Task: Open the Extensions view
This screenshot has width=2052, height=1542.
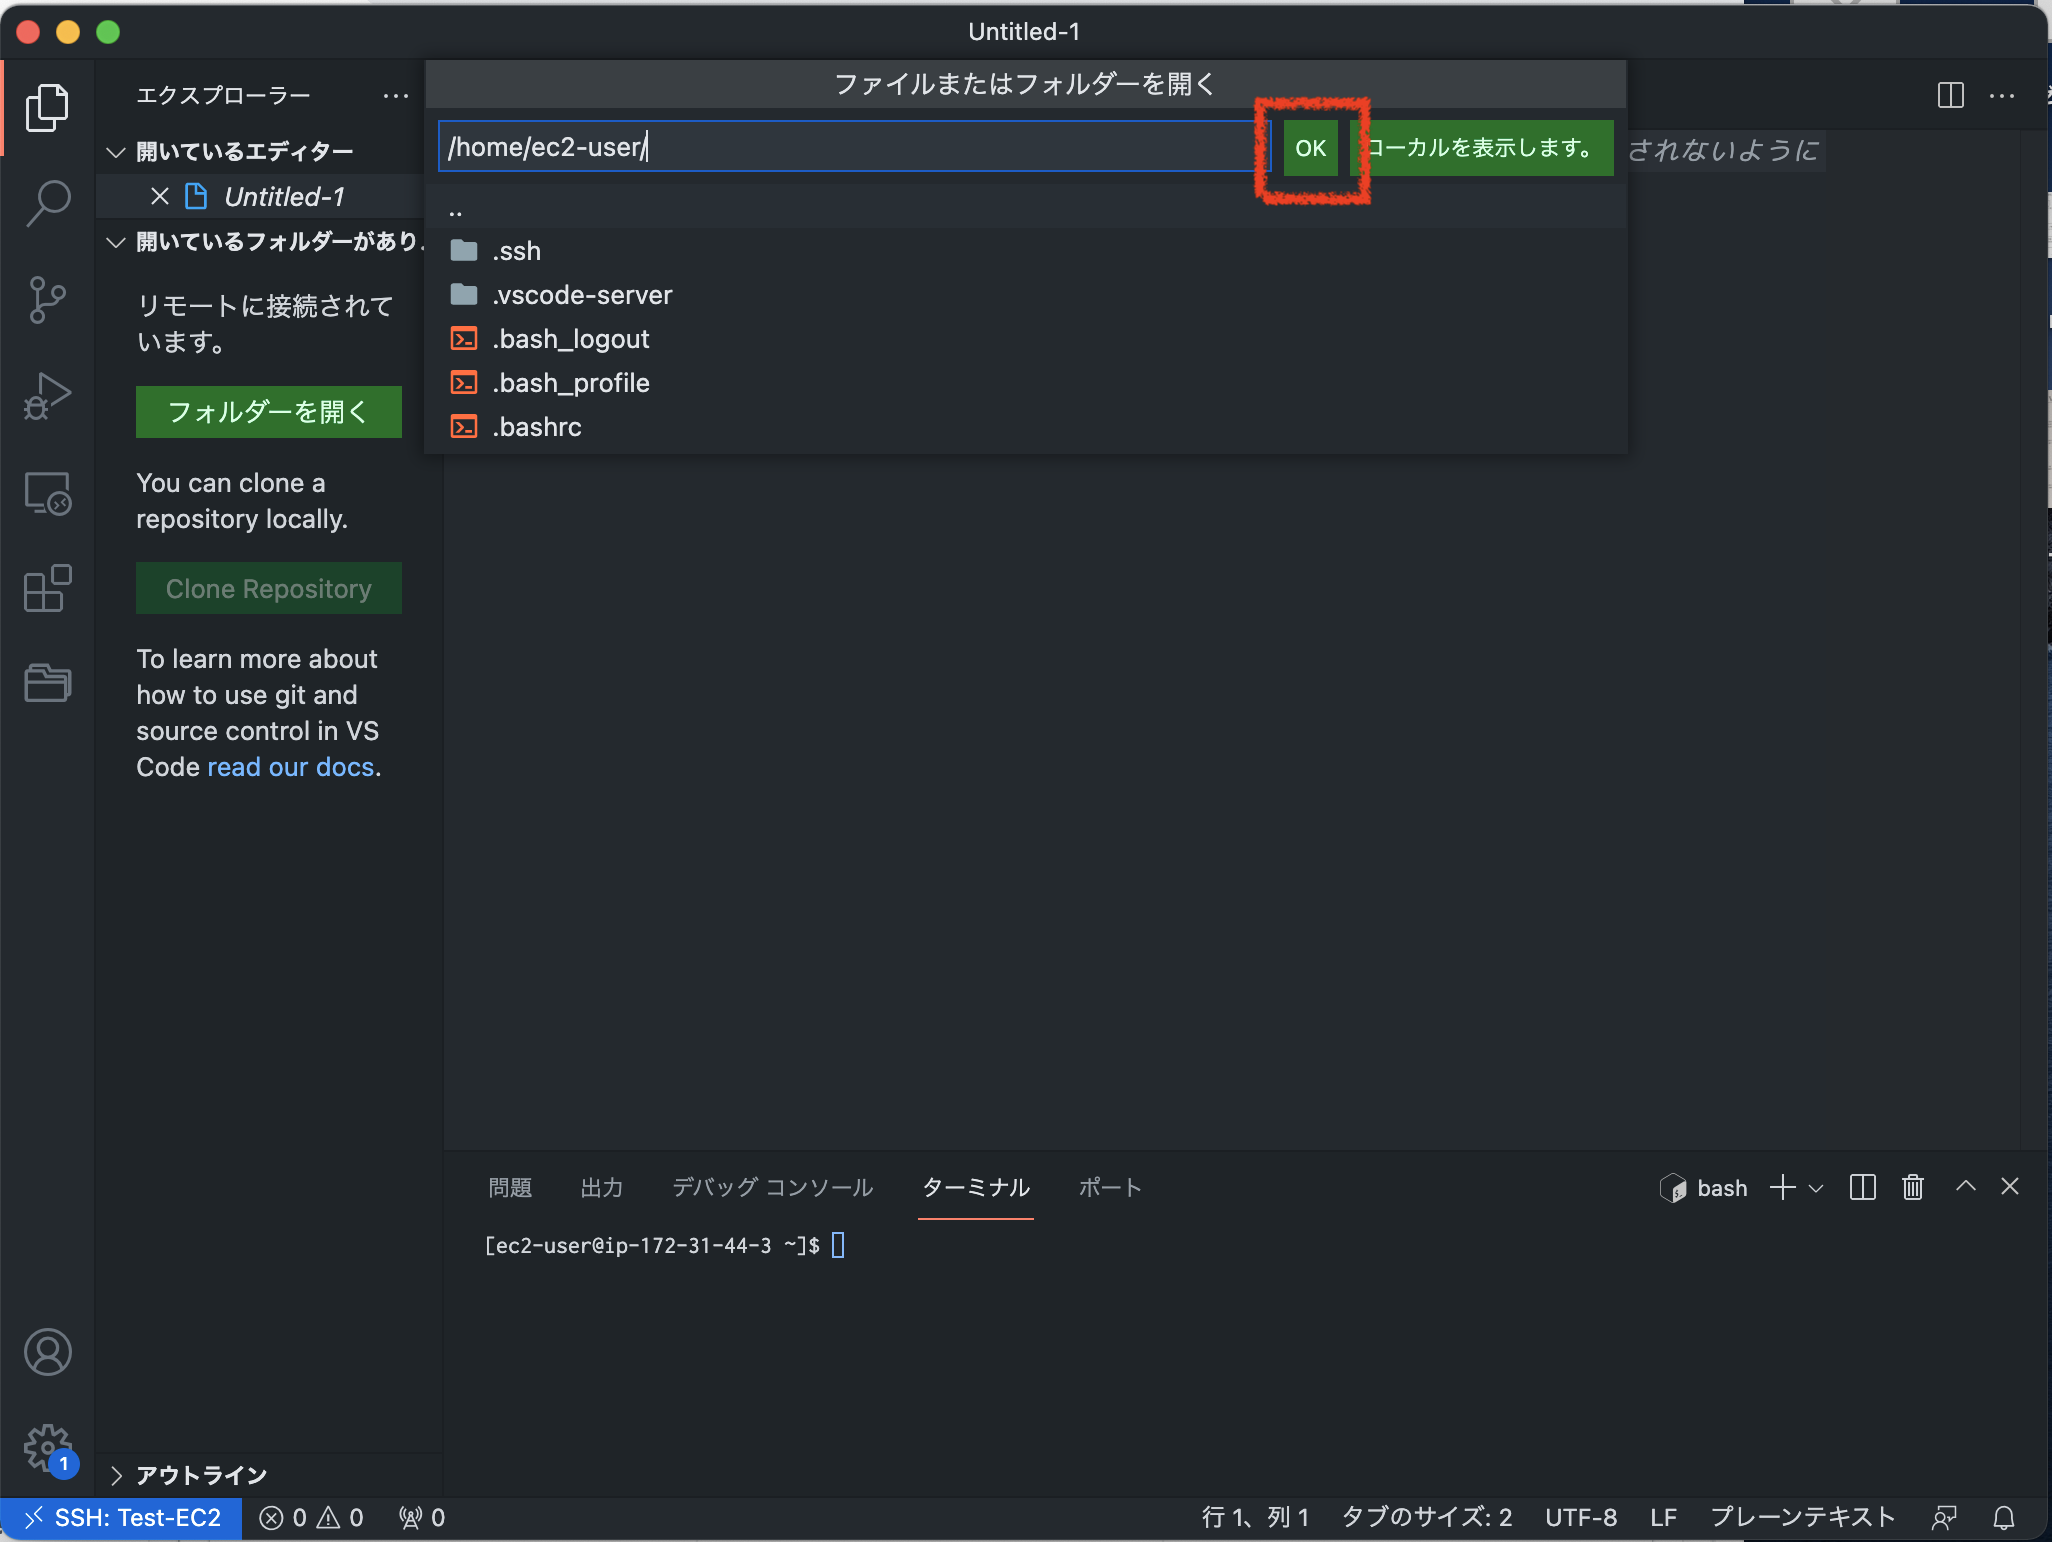Action: click(47, 589)
